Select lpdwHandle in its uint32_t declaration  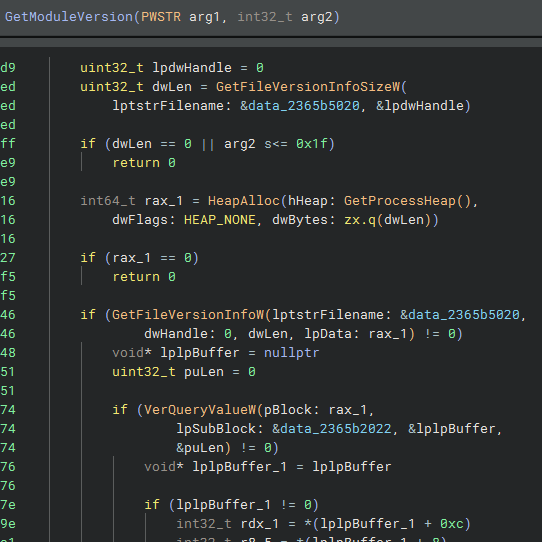tap(192, 68)
